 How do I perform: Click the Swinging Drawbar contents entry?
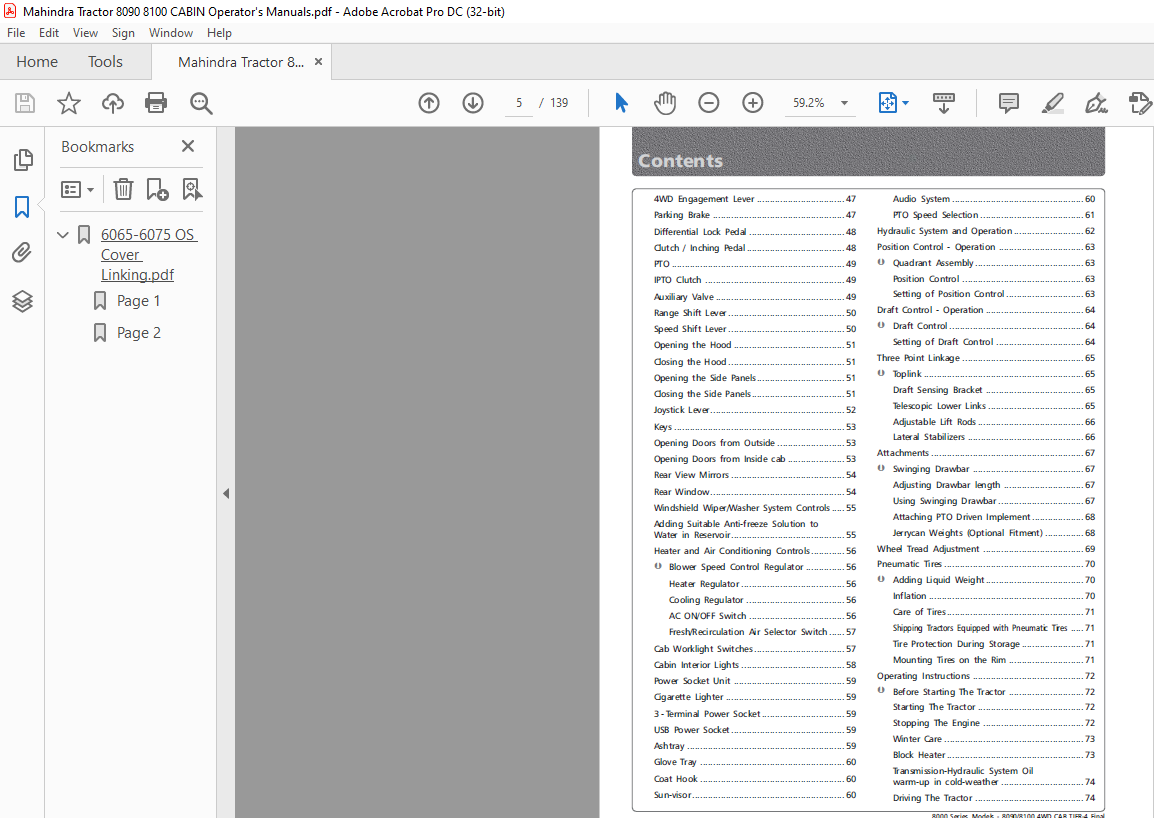pyautogui.click(x=994, y=469)
